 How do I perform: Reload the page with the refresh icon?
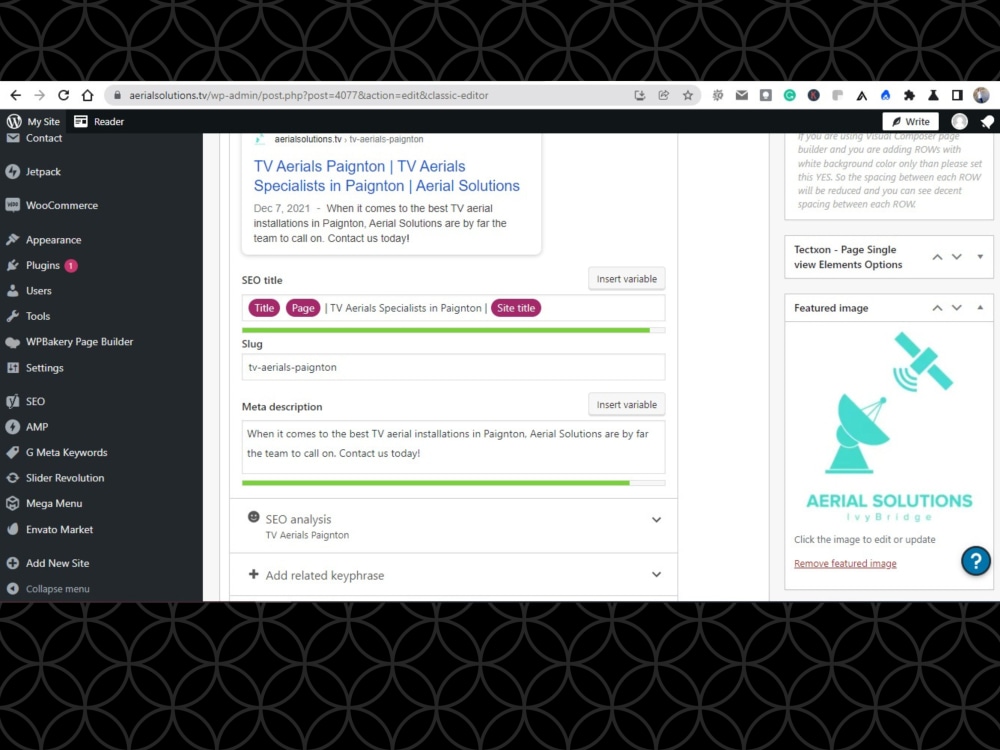[63, 95]
